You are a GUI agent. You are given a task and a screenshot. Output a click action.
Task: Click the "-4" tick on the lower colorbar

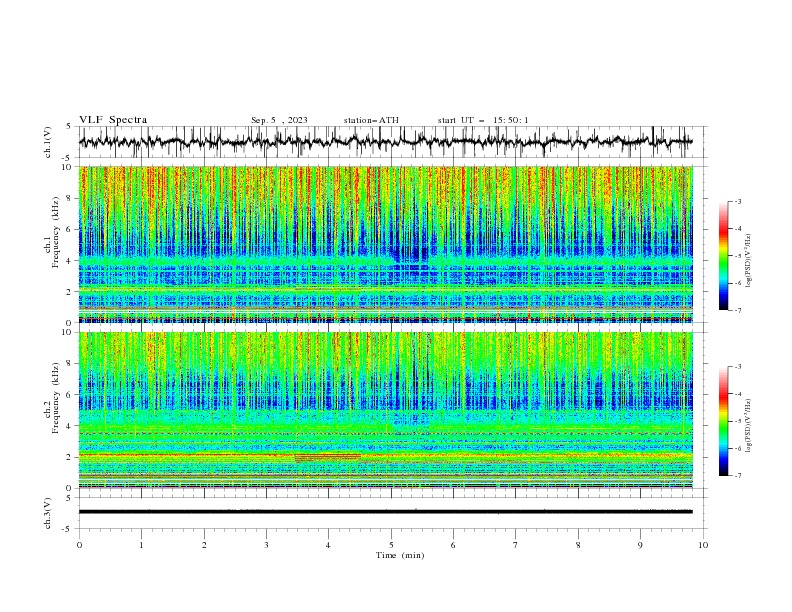(x=738, y=394)
